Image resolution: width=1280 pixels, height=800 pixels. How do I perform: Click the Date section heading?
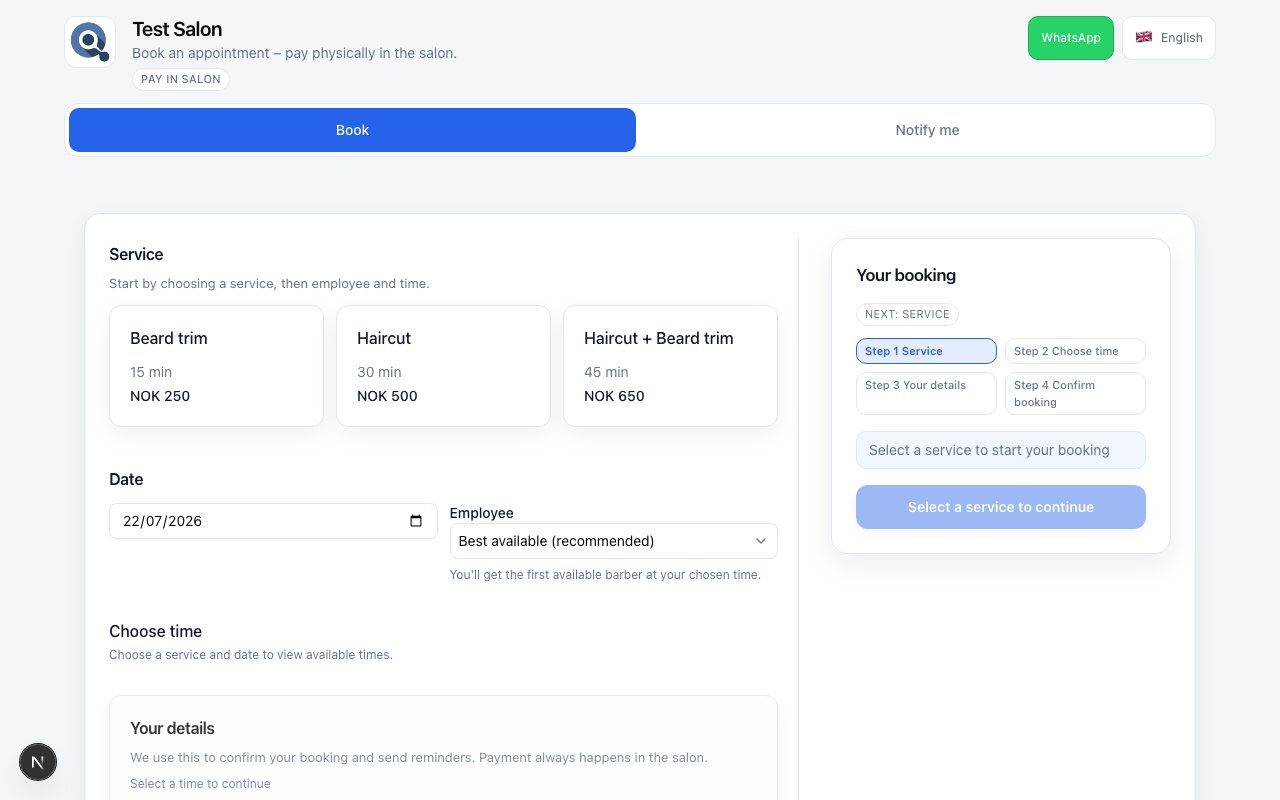click(126, 479)
